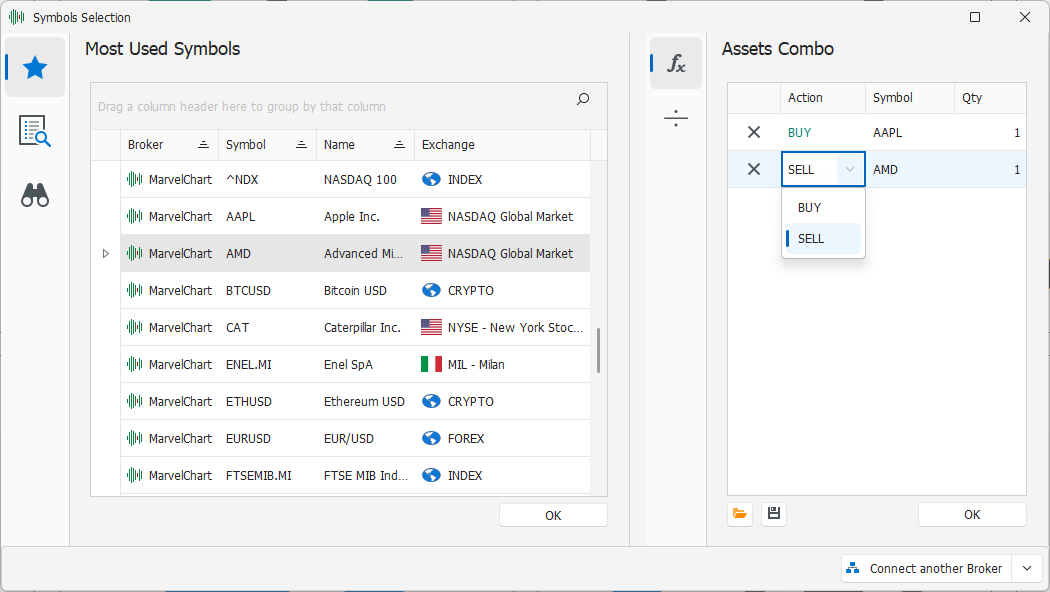Click the globe icon in EURUSD row
This screenshot has height=592, width=1050.
431,439
